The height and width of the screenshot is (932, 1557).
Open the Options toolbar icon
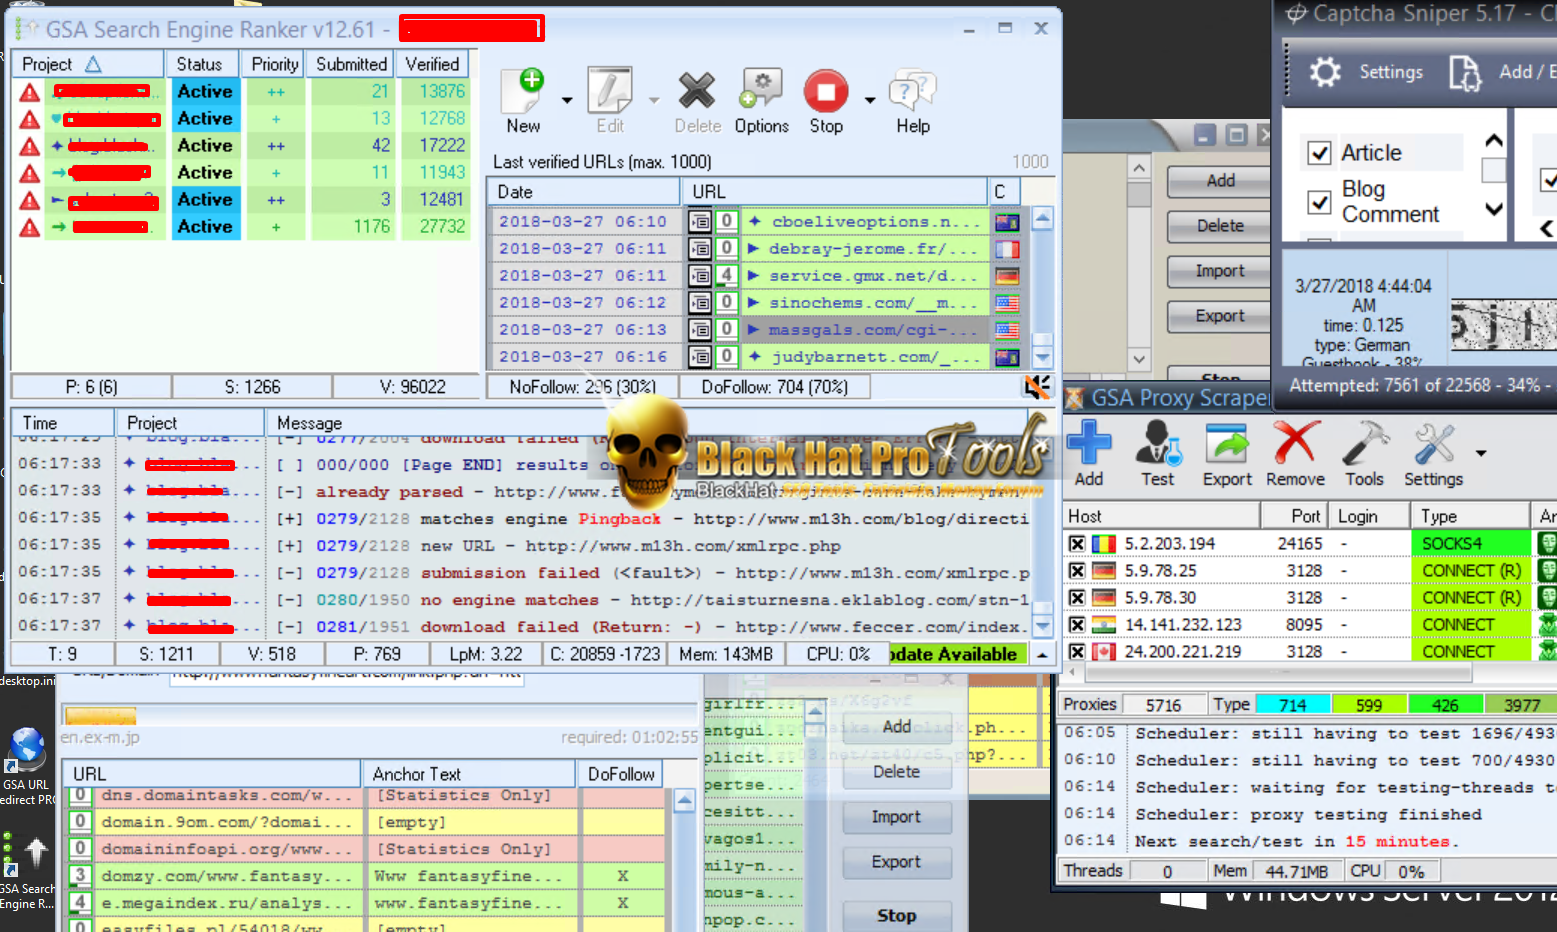(x=761, y=89)
